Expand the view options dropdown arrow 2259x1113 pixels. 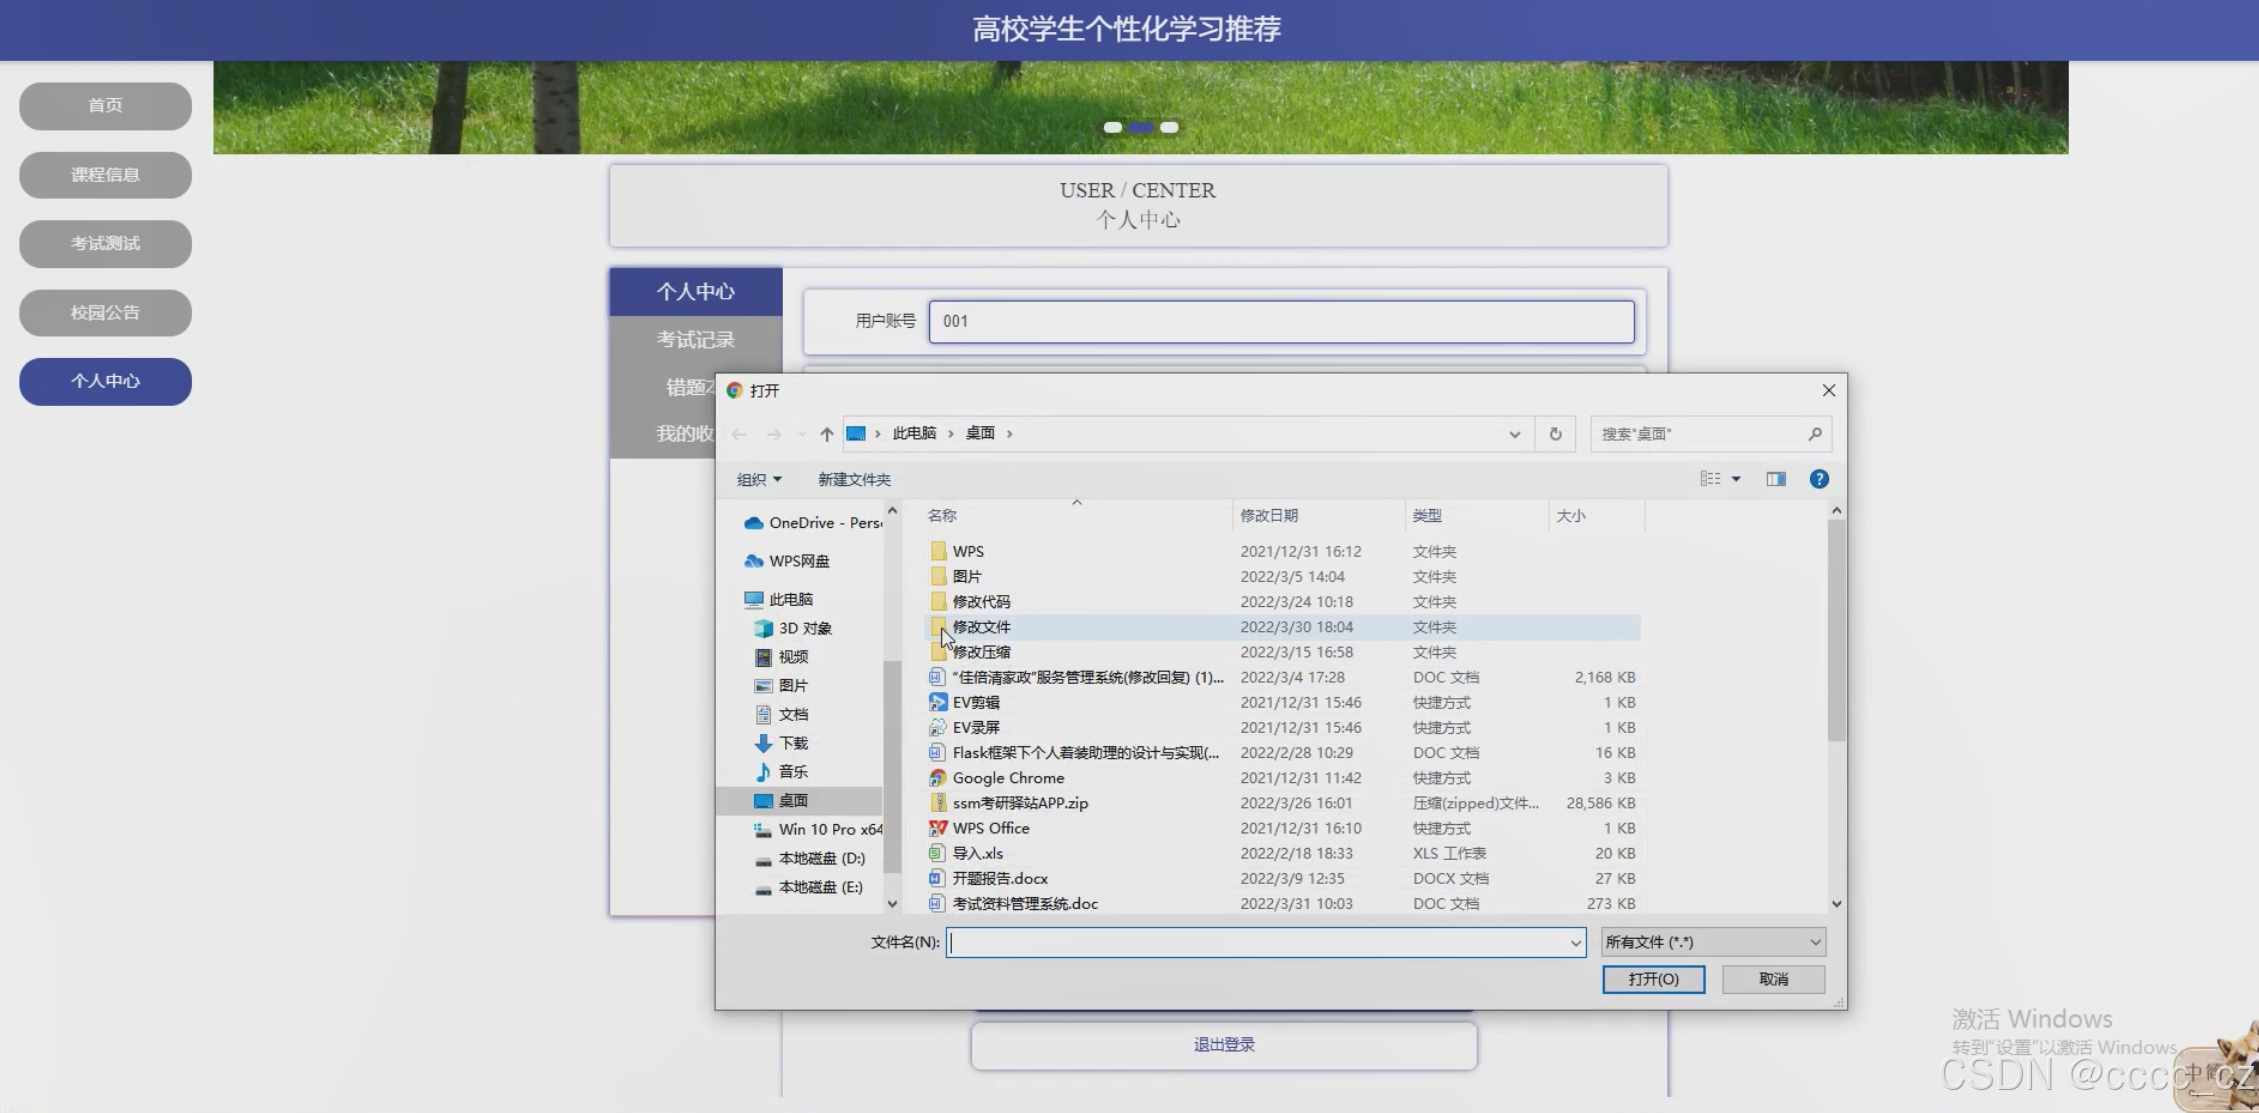[1736, 479]
